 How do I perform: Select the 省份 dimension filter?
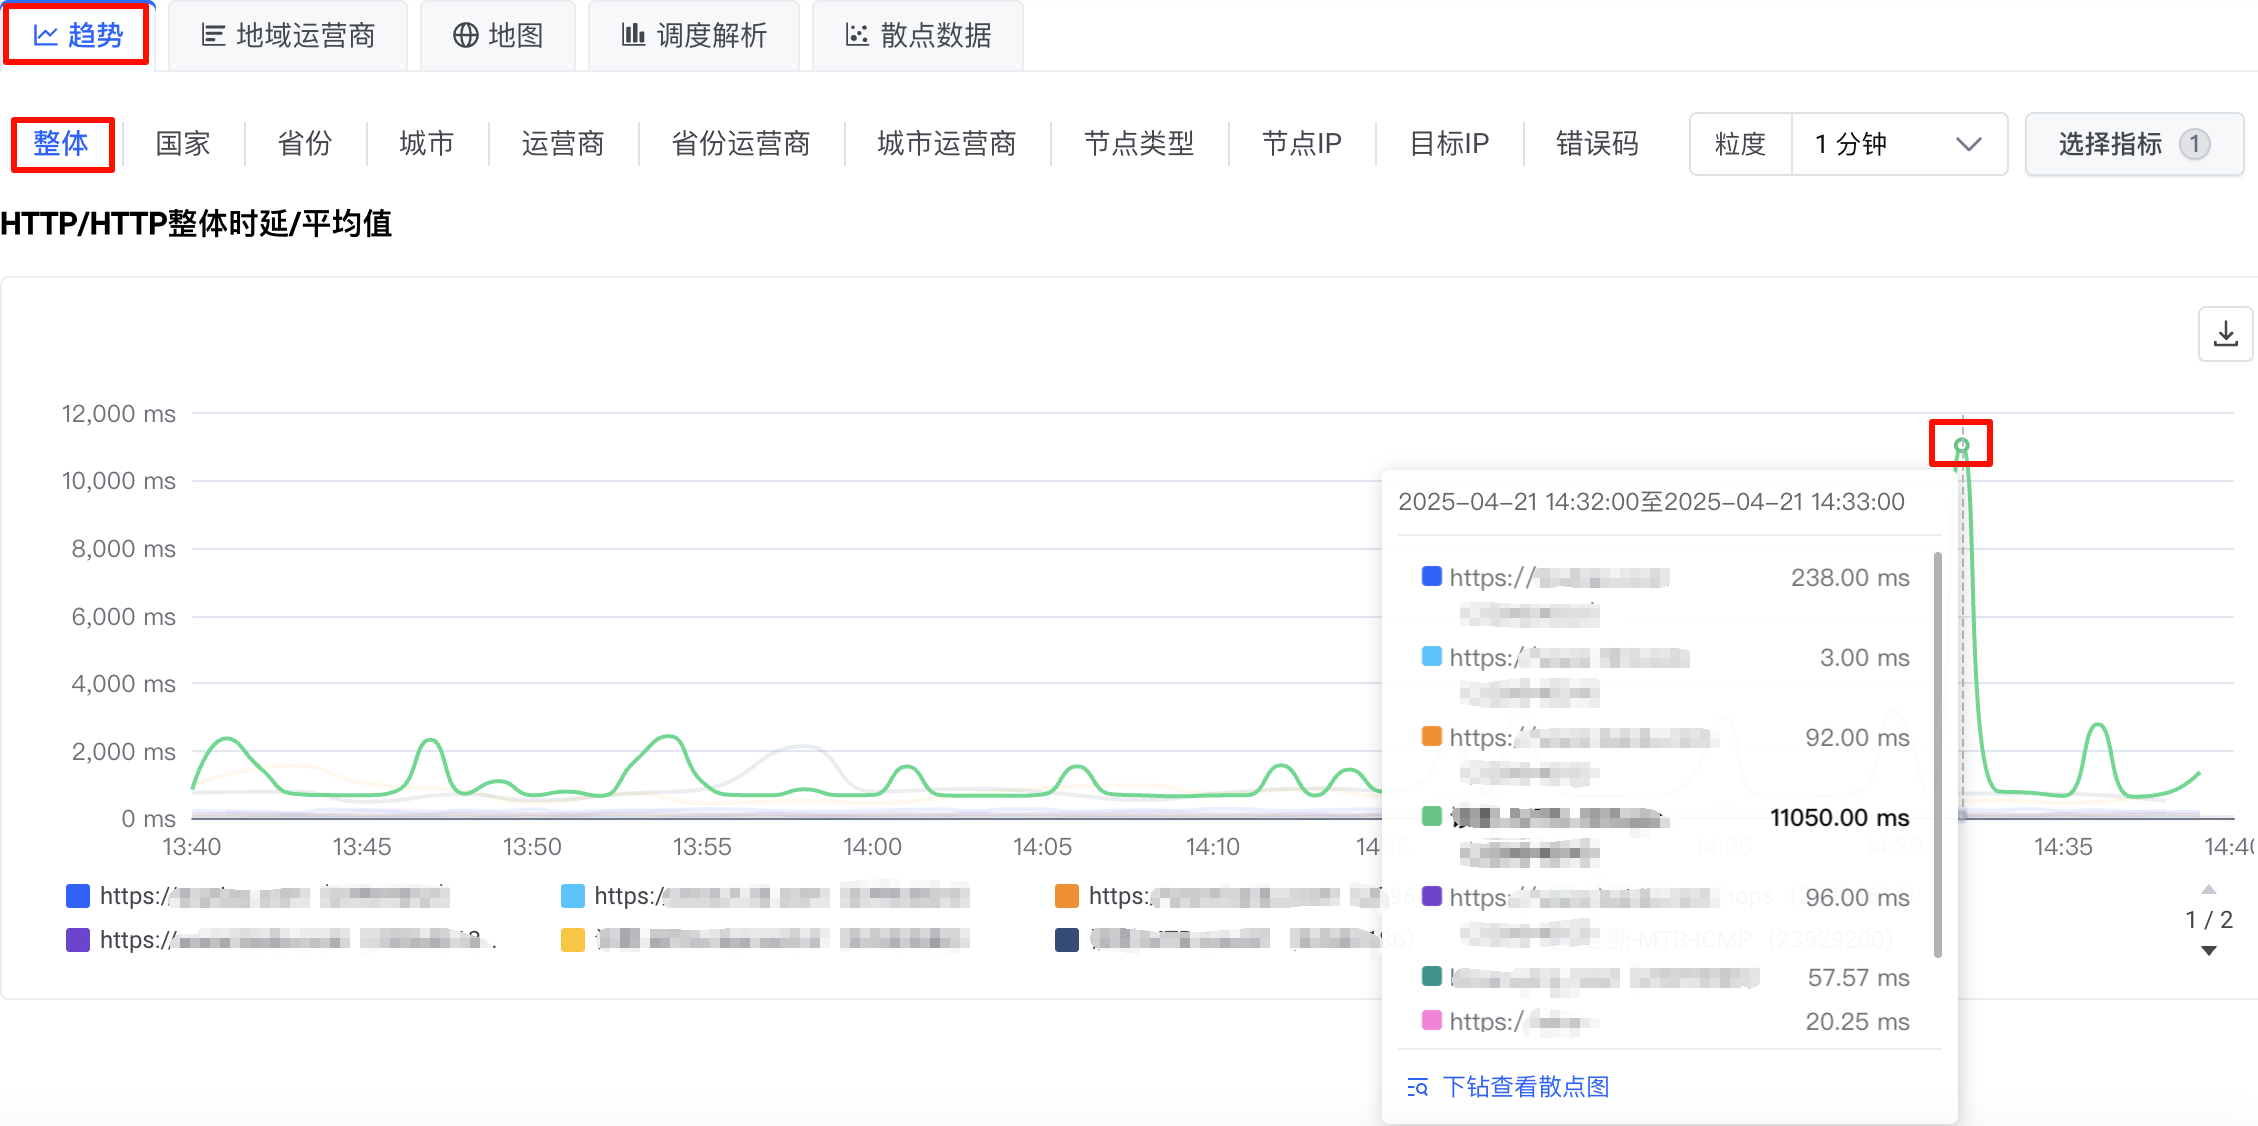pyautogui.click(x=305, y=144)
